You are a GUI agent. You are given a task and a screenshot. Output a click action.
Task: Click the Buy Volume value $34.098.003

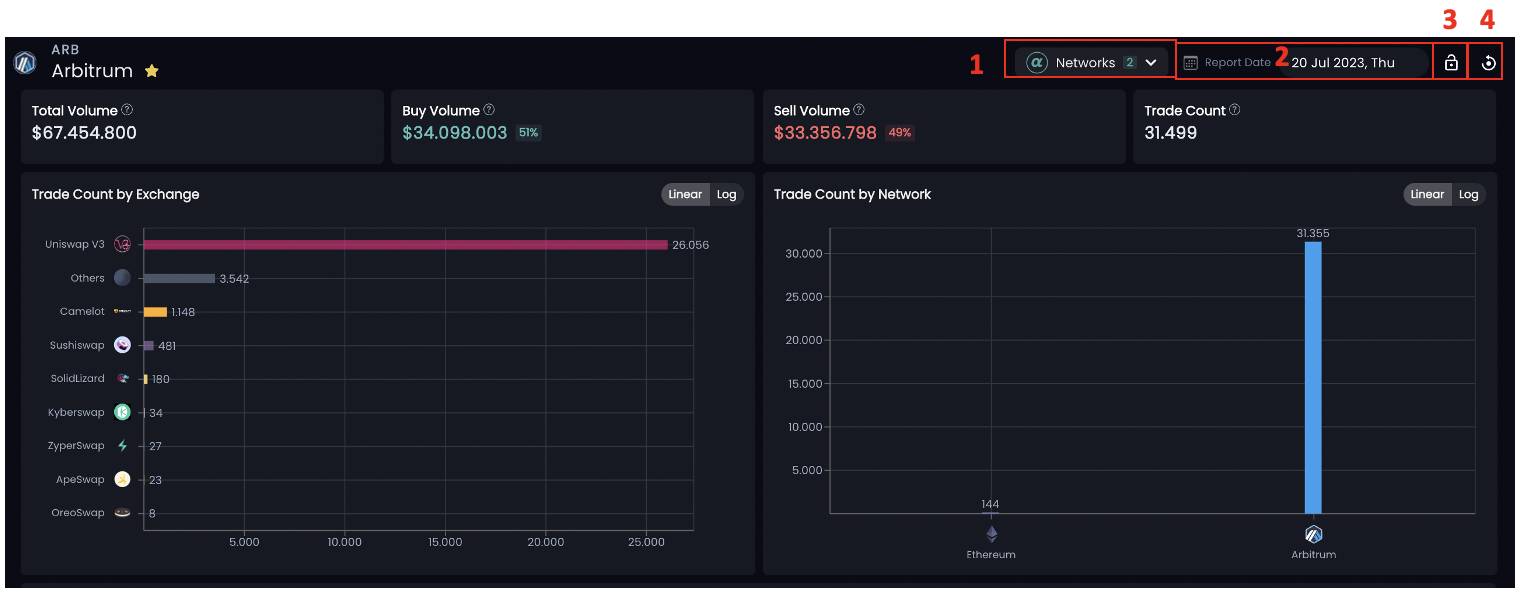(455, 133)
